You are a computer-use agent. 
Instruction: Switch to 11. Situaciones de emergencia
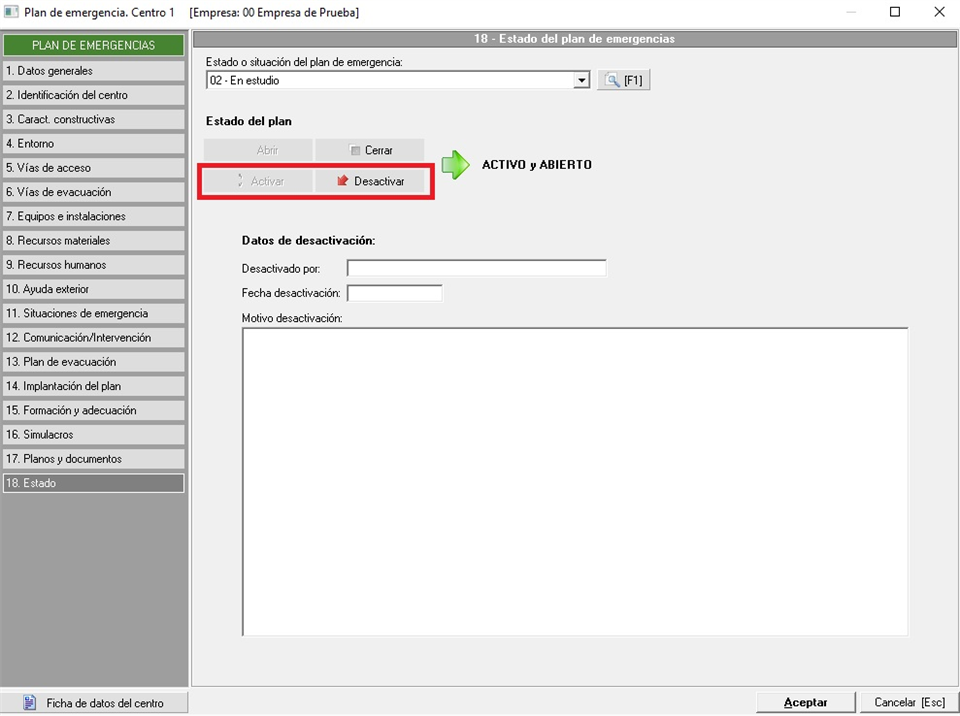93,313
